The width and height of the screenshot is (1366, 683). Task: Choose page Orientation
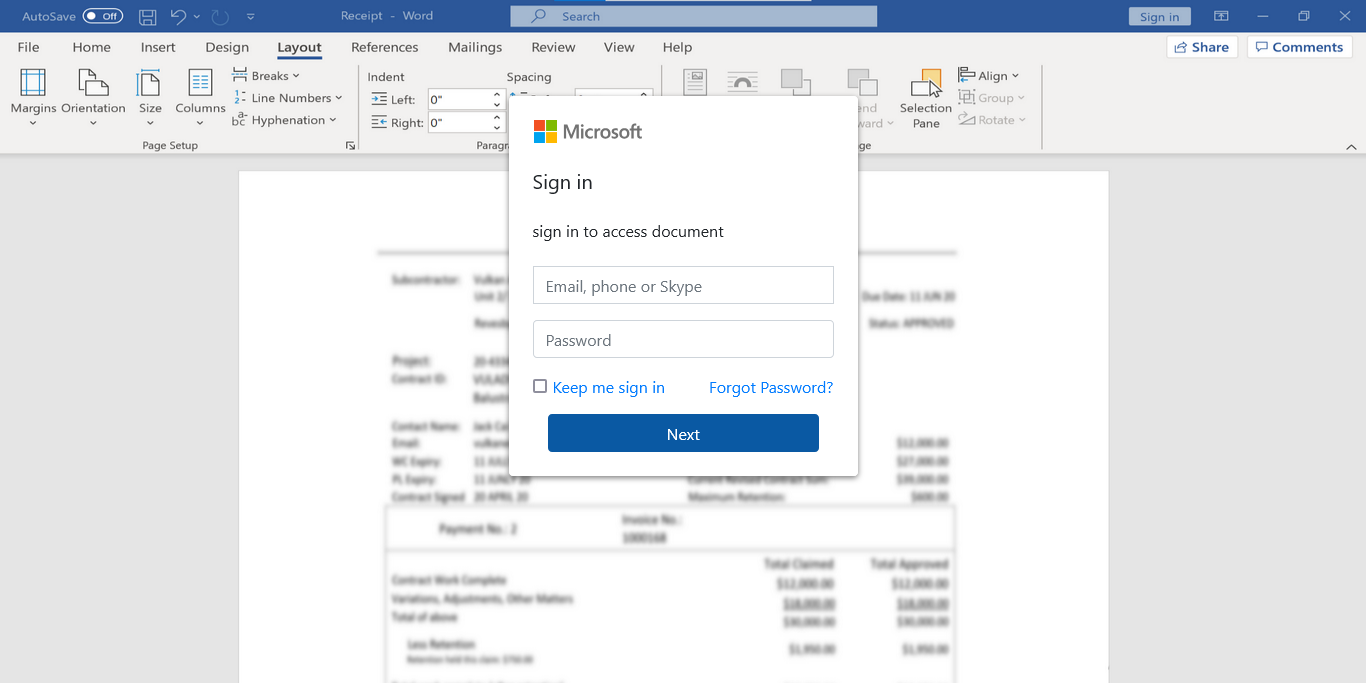(x=93, y=98)
